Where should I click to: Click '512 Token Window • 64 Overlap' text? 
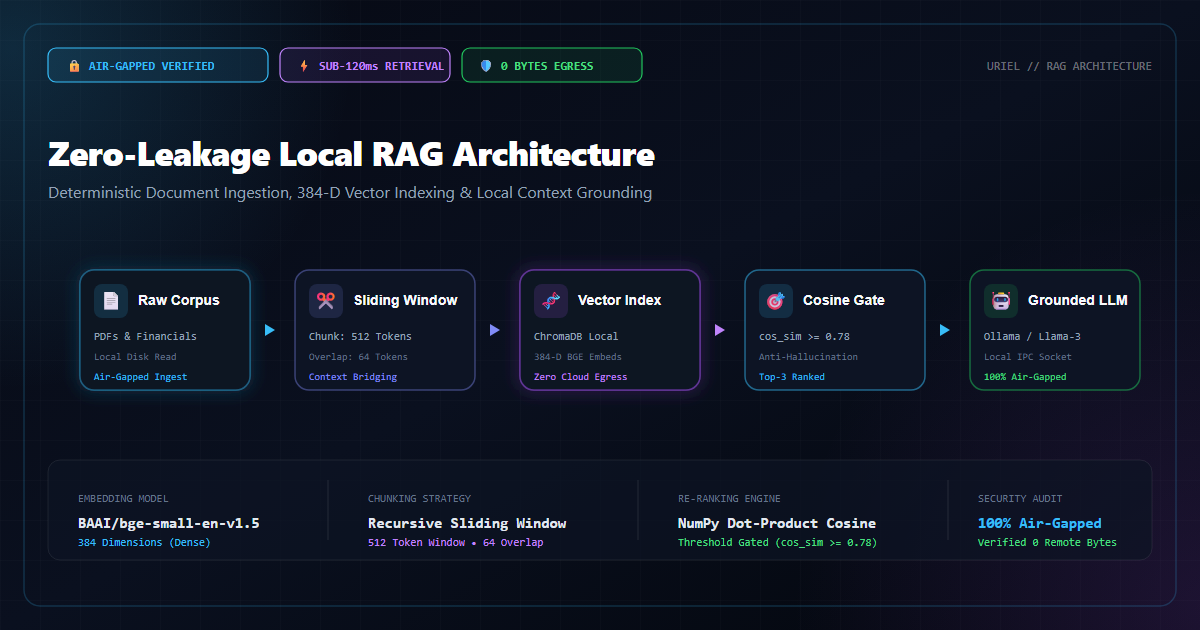456,543
